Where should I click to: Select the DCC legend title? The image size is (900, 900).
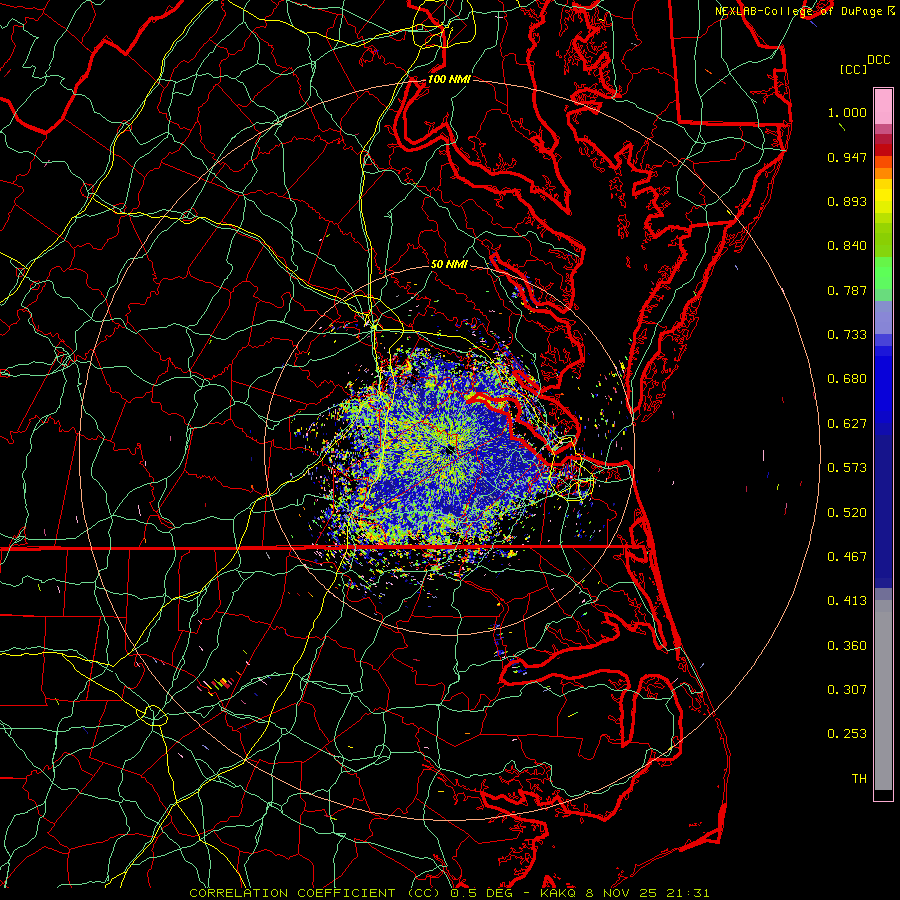click(x=878, y=60)
